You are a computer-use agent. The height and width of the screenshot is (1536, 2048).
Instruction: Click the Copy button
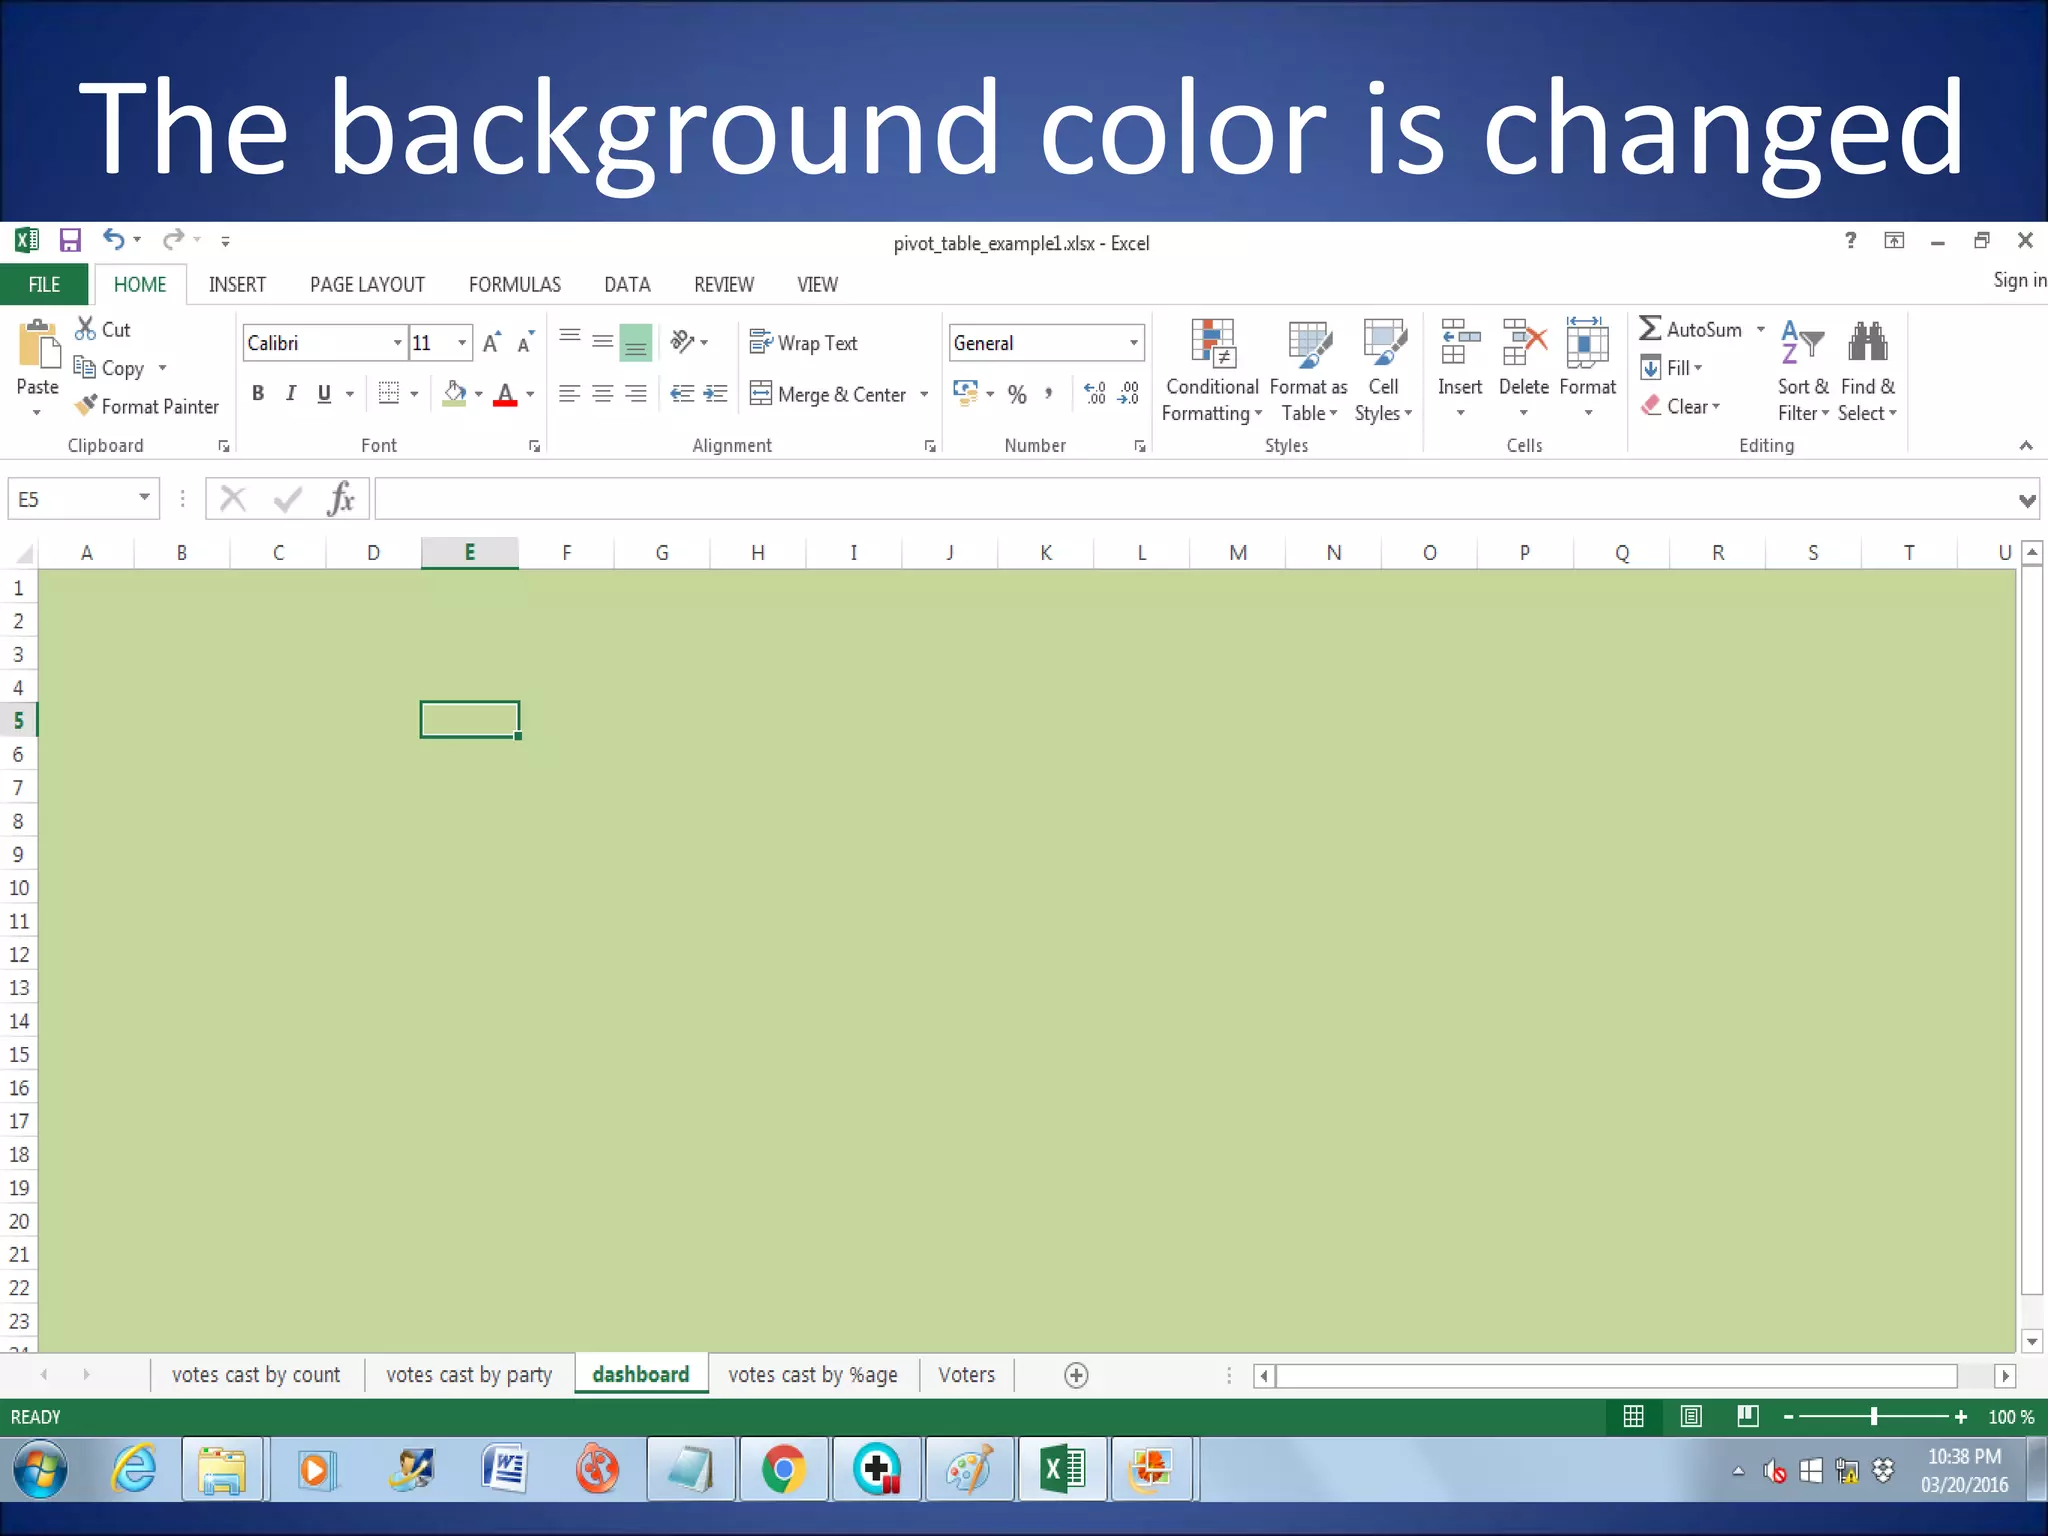[x=110, y=368]
